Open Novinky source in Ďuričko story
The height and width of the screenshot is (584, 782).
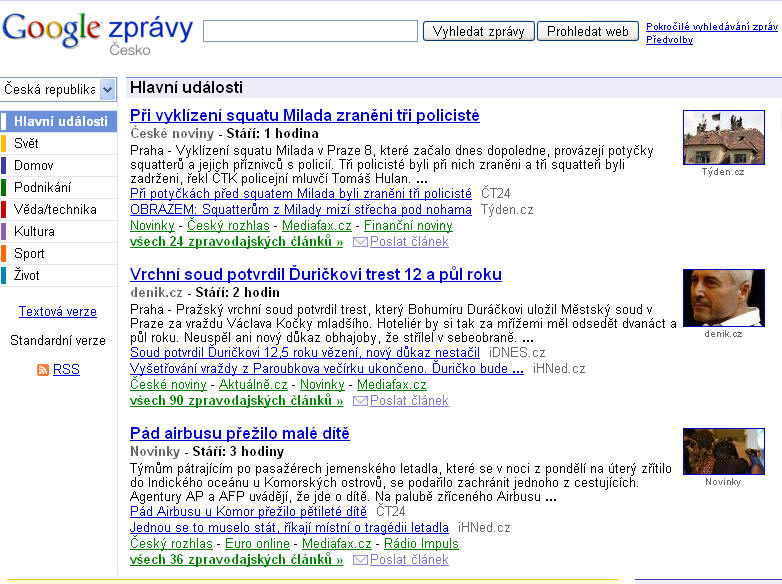(x=322, y=385)
